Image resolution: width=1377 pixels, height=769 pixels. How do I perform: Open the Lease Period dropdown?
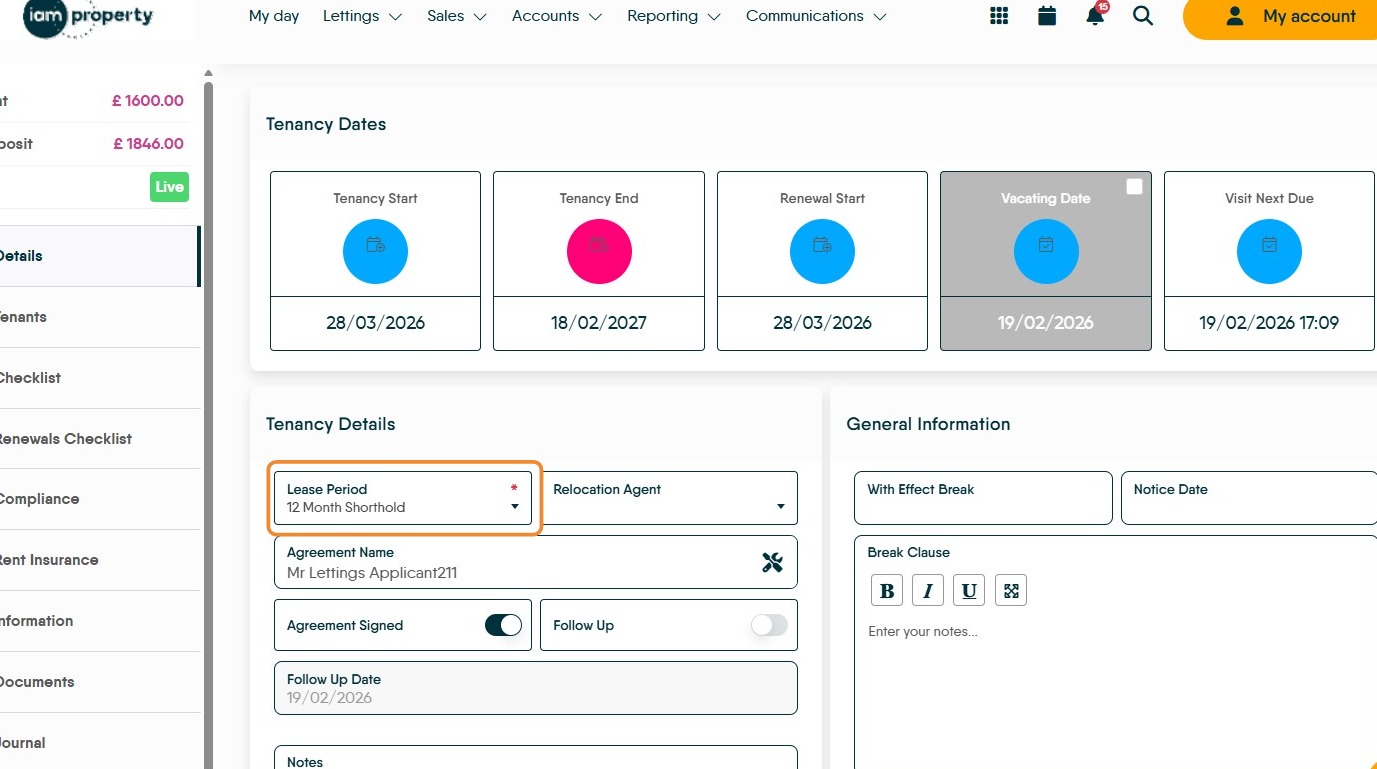(403, 498)
